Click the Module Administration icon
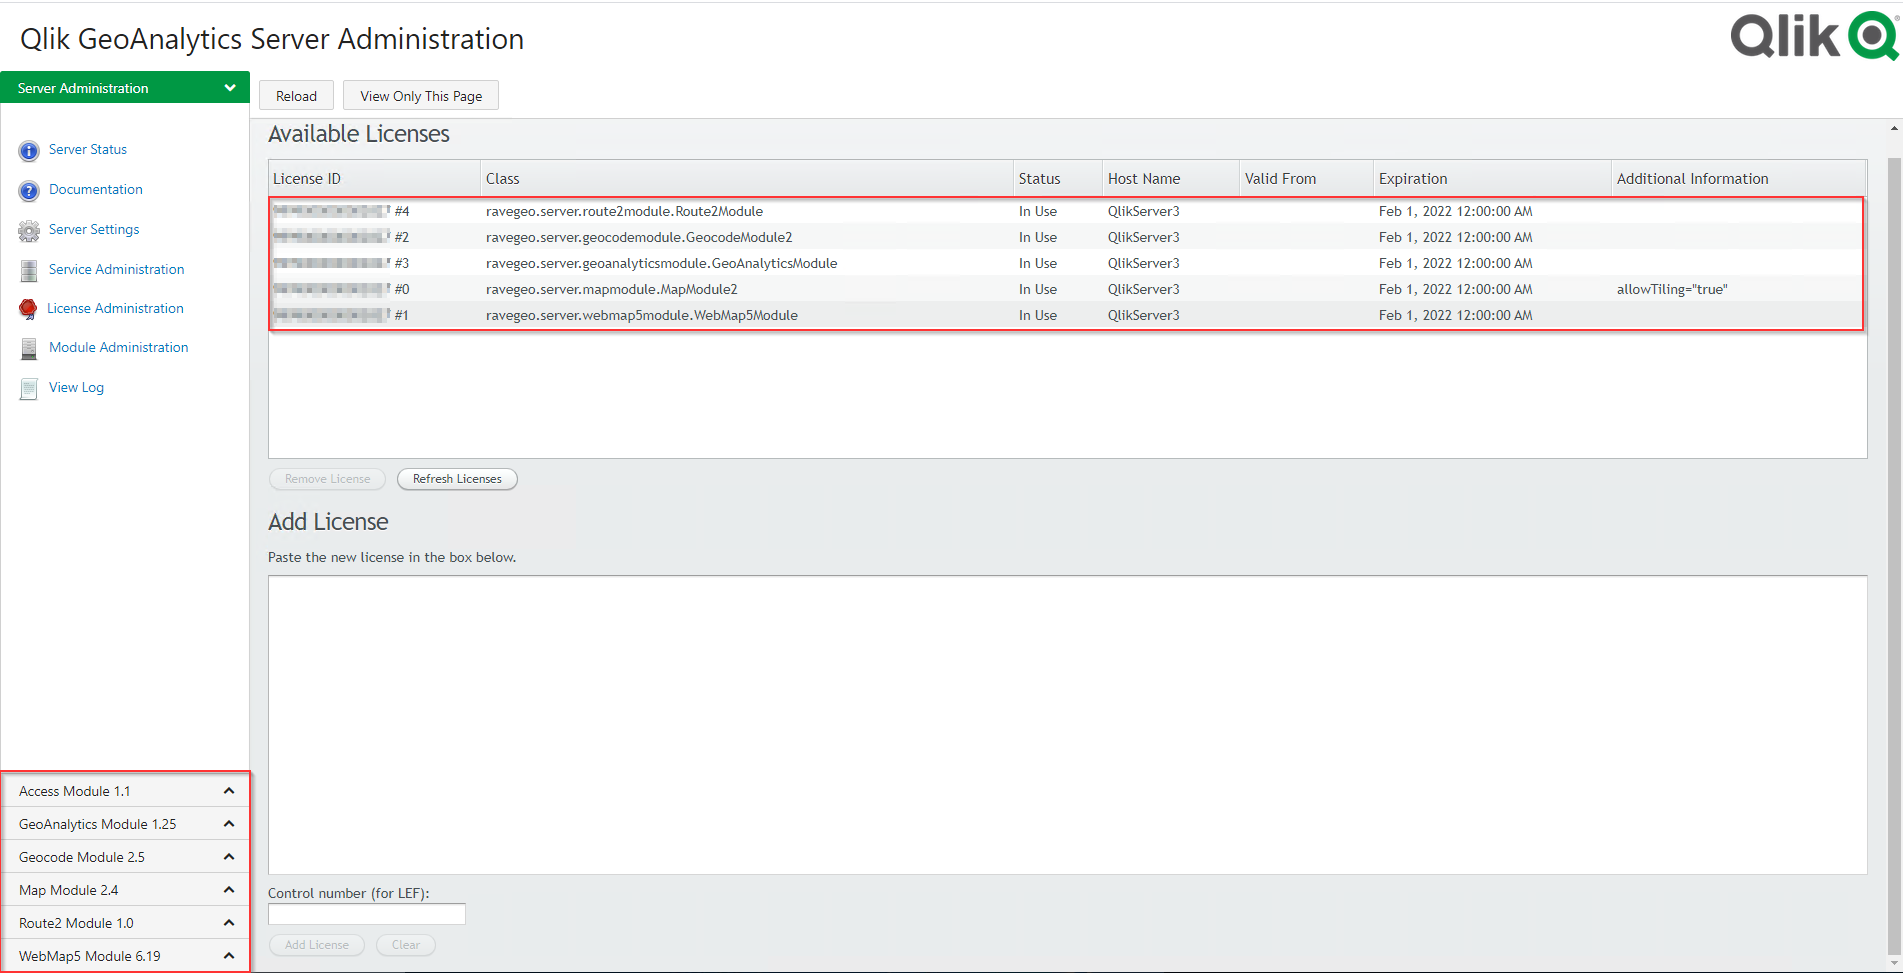 [29, 348]
